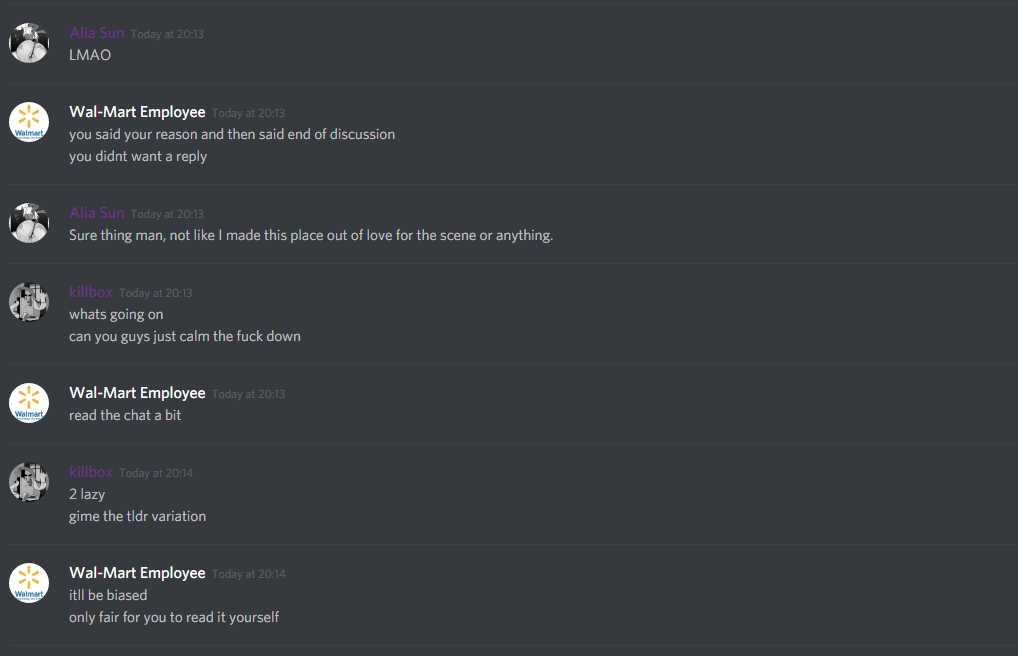Click message 'gime the tldr variation'
Screen dimensions: 1018x656
coord(138,516)
